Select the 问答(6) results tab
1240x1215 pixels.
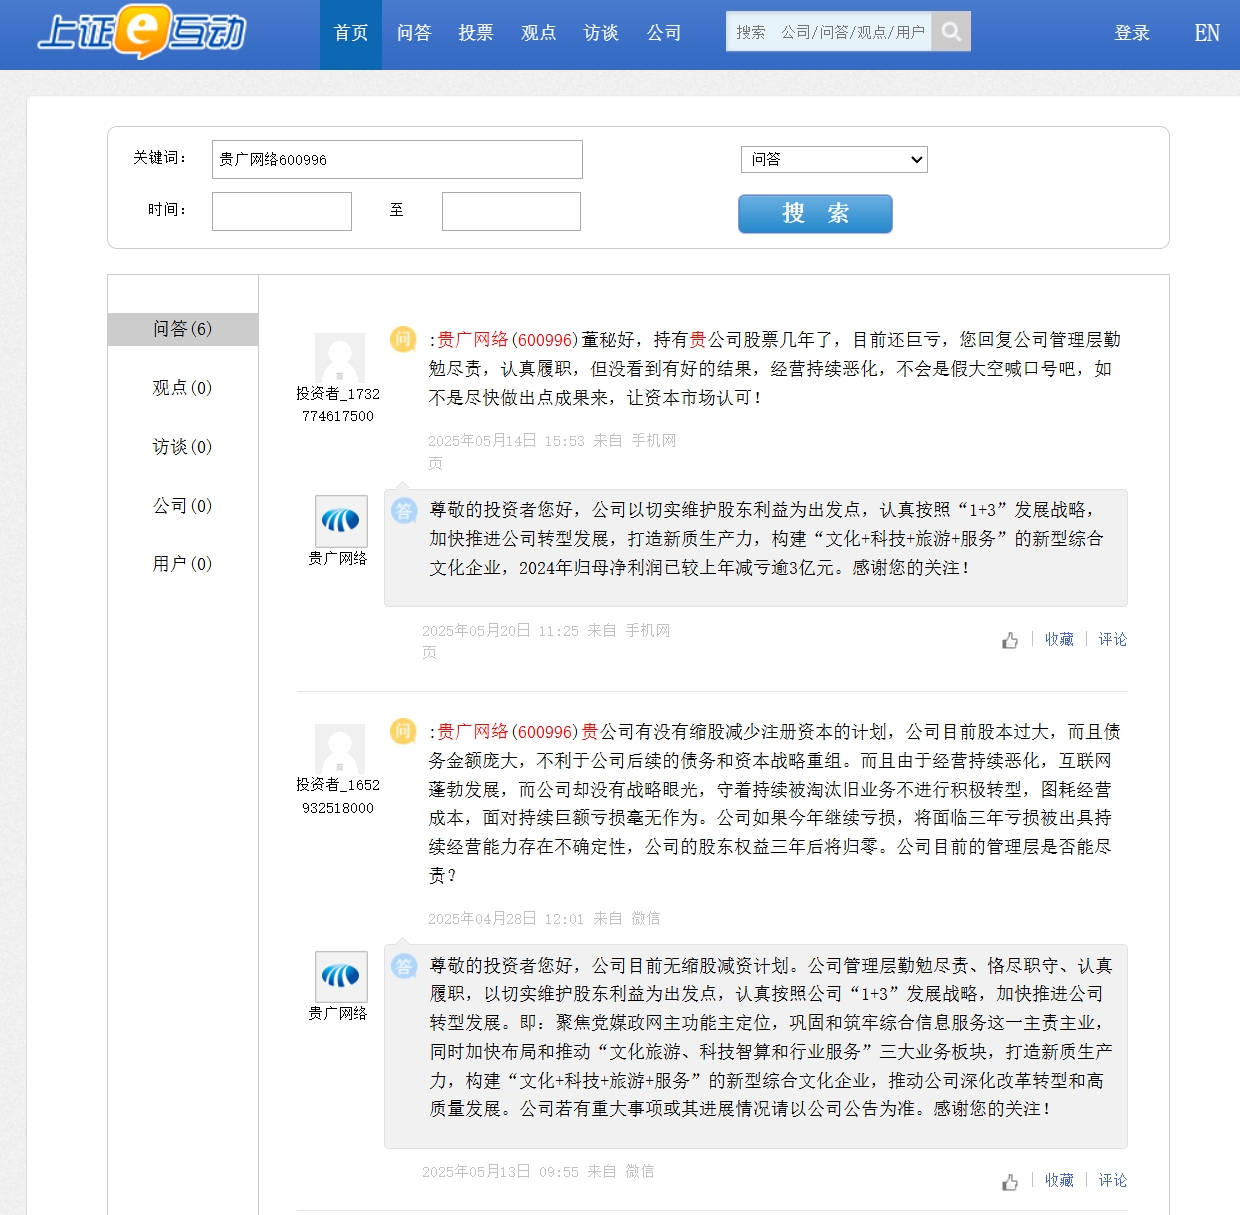pos(183,329)
